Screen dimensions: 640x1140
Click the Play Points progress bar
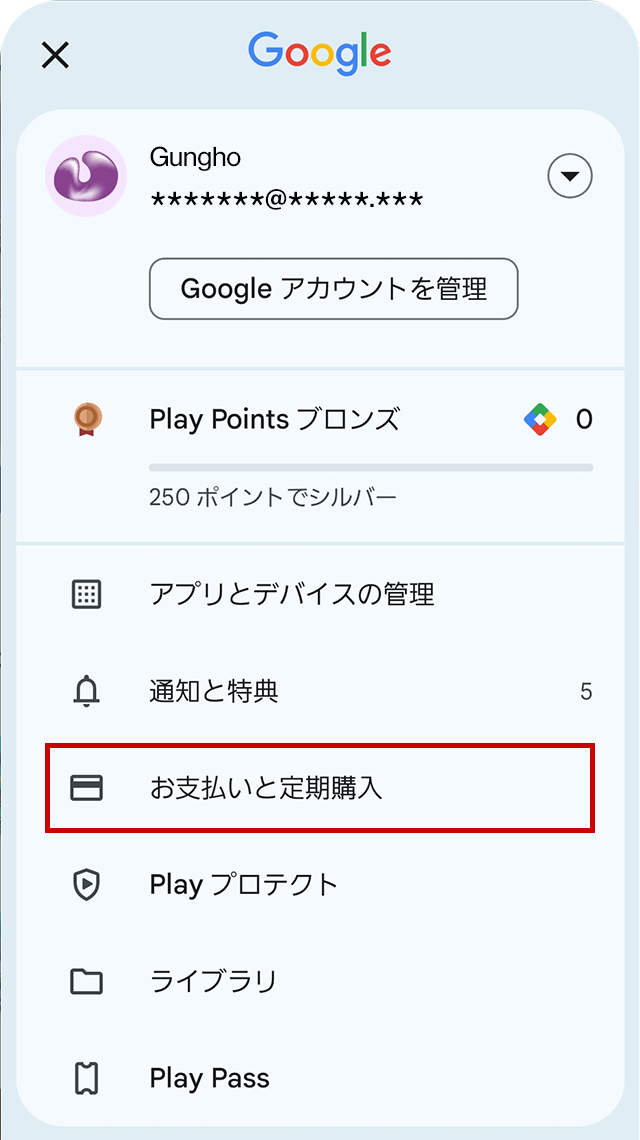tap(370, 467)
